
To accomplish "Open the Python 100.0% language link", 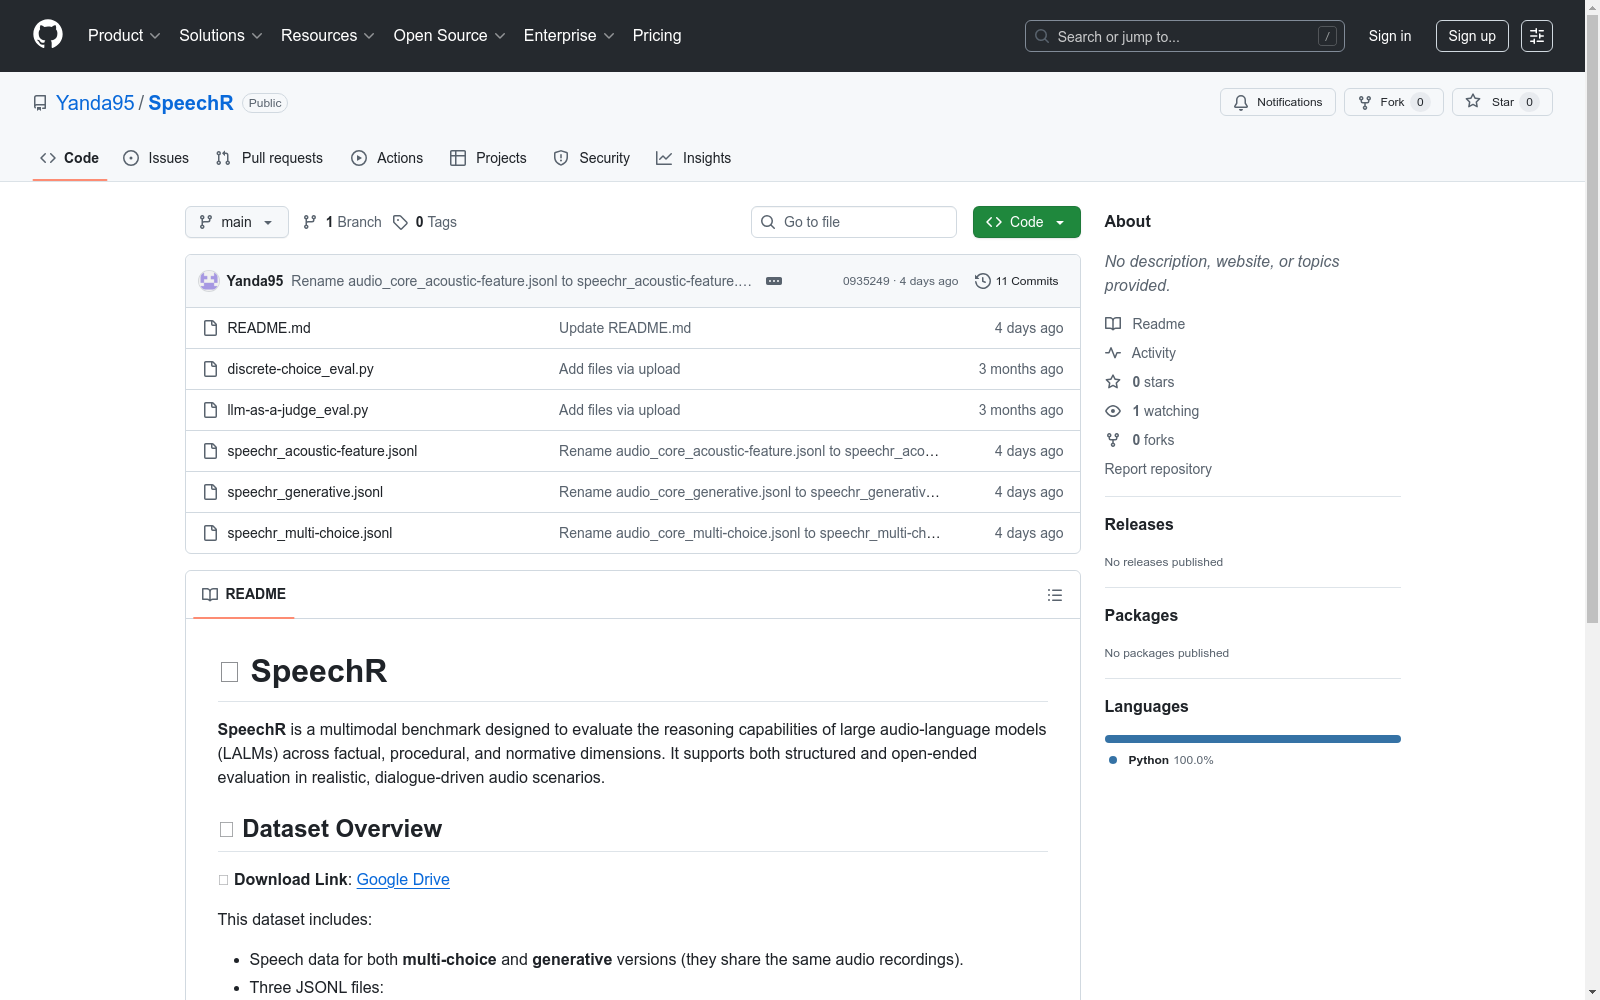I will 1161,760.
